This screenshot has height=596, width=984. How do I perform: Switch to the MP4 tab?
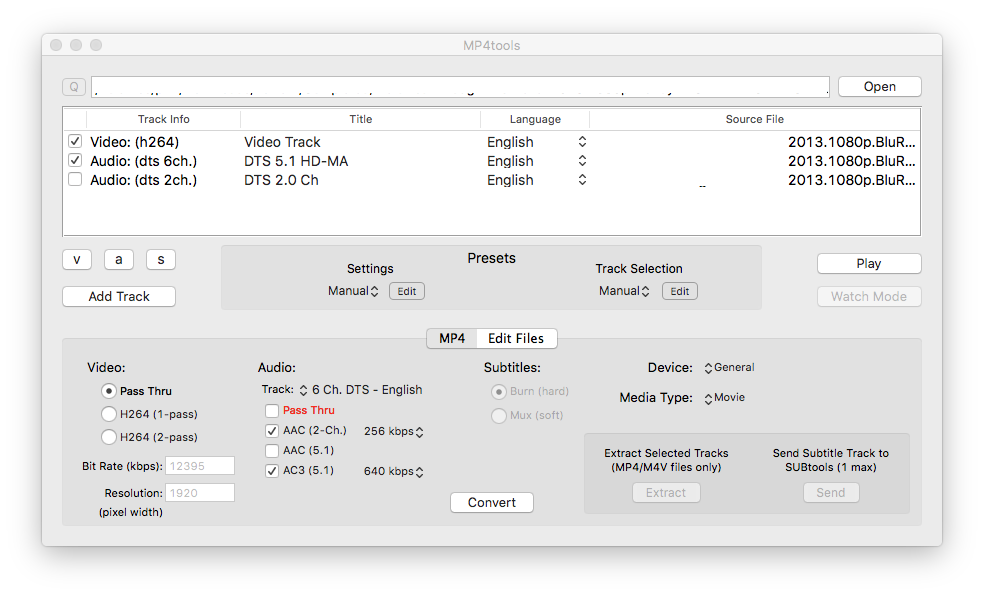[452, 338]
